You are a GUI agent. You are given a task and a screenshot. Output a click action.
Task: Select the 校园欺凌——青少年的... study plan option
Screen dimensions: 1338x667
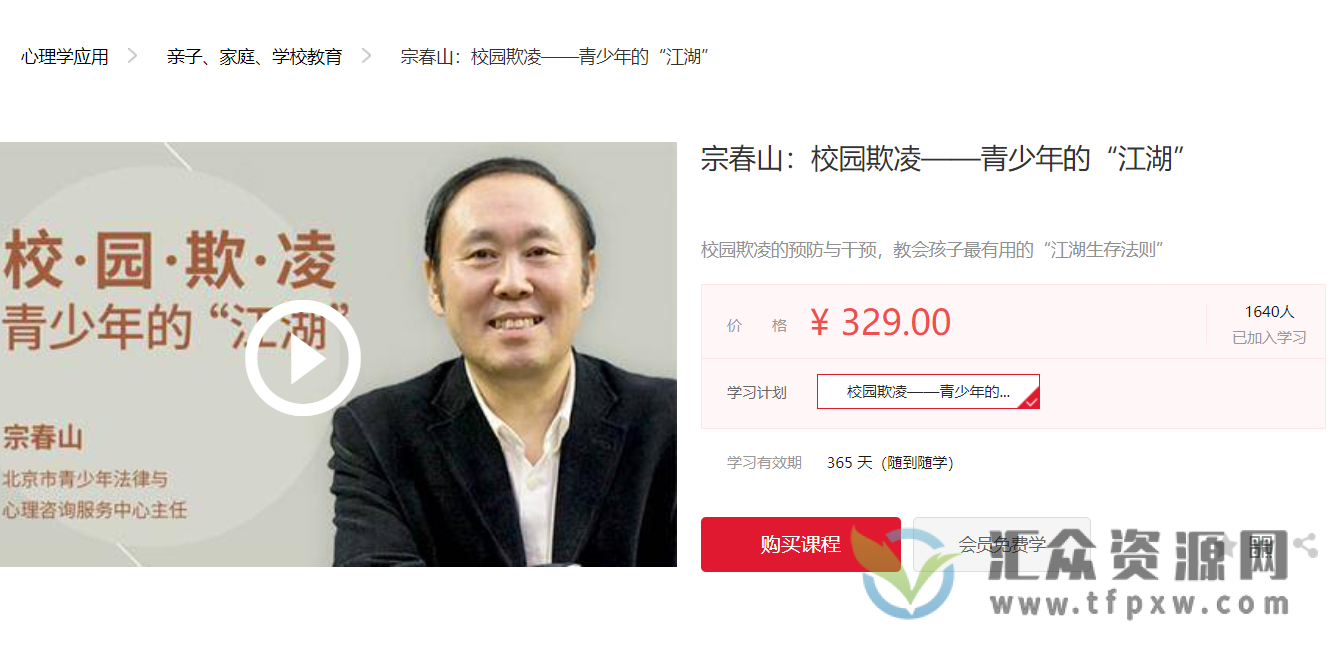[928, 392]
